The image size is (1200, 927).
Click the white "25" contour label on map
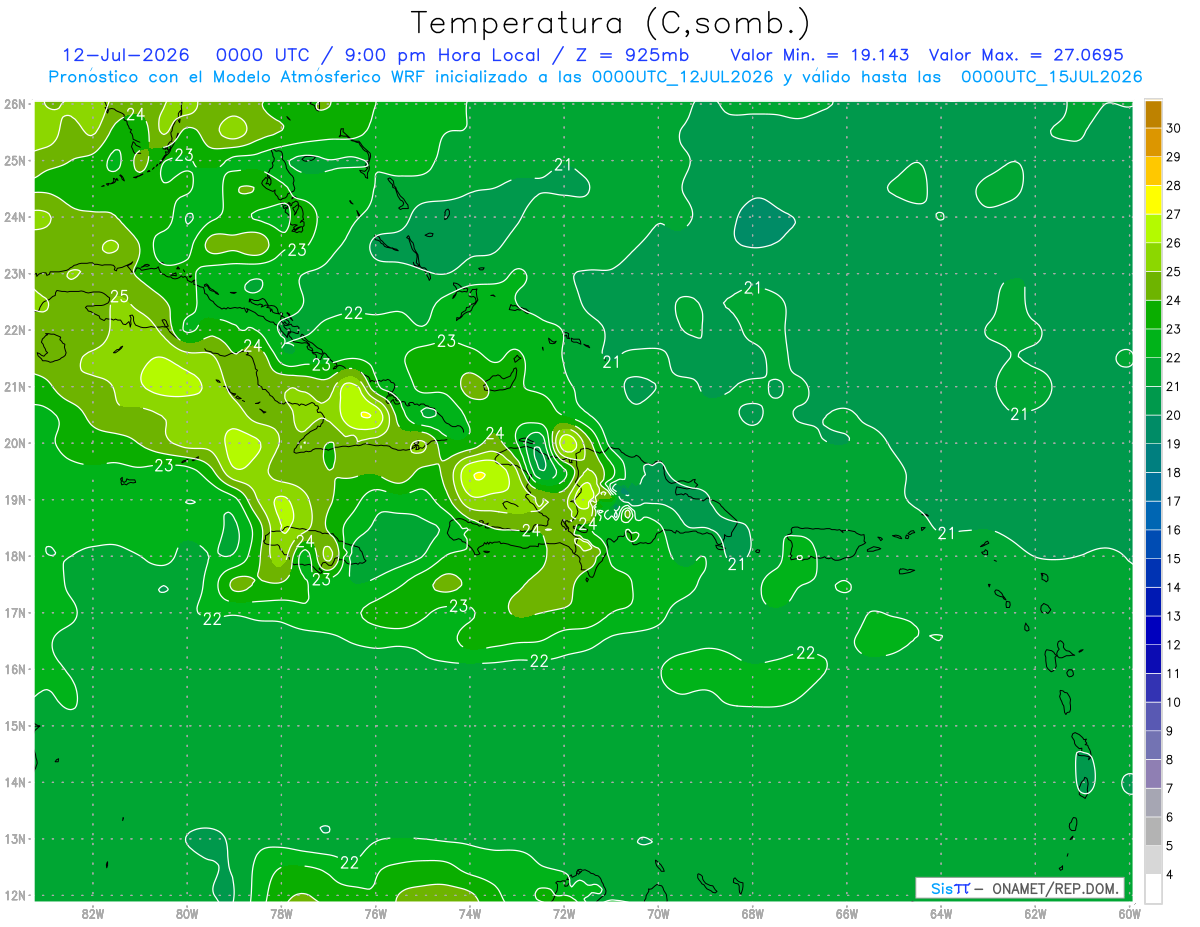tap(120, 296)
